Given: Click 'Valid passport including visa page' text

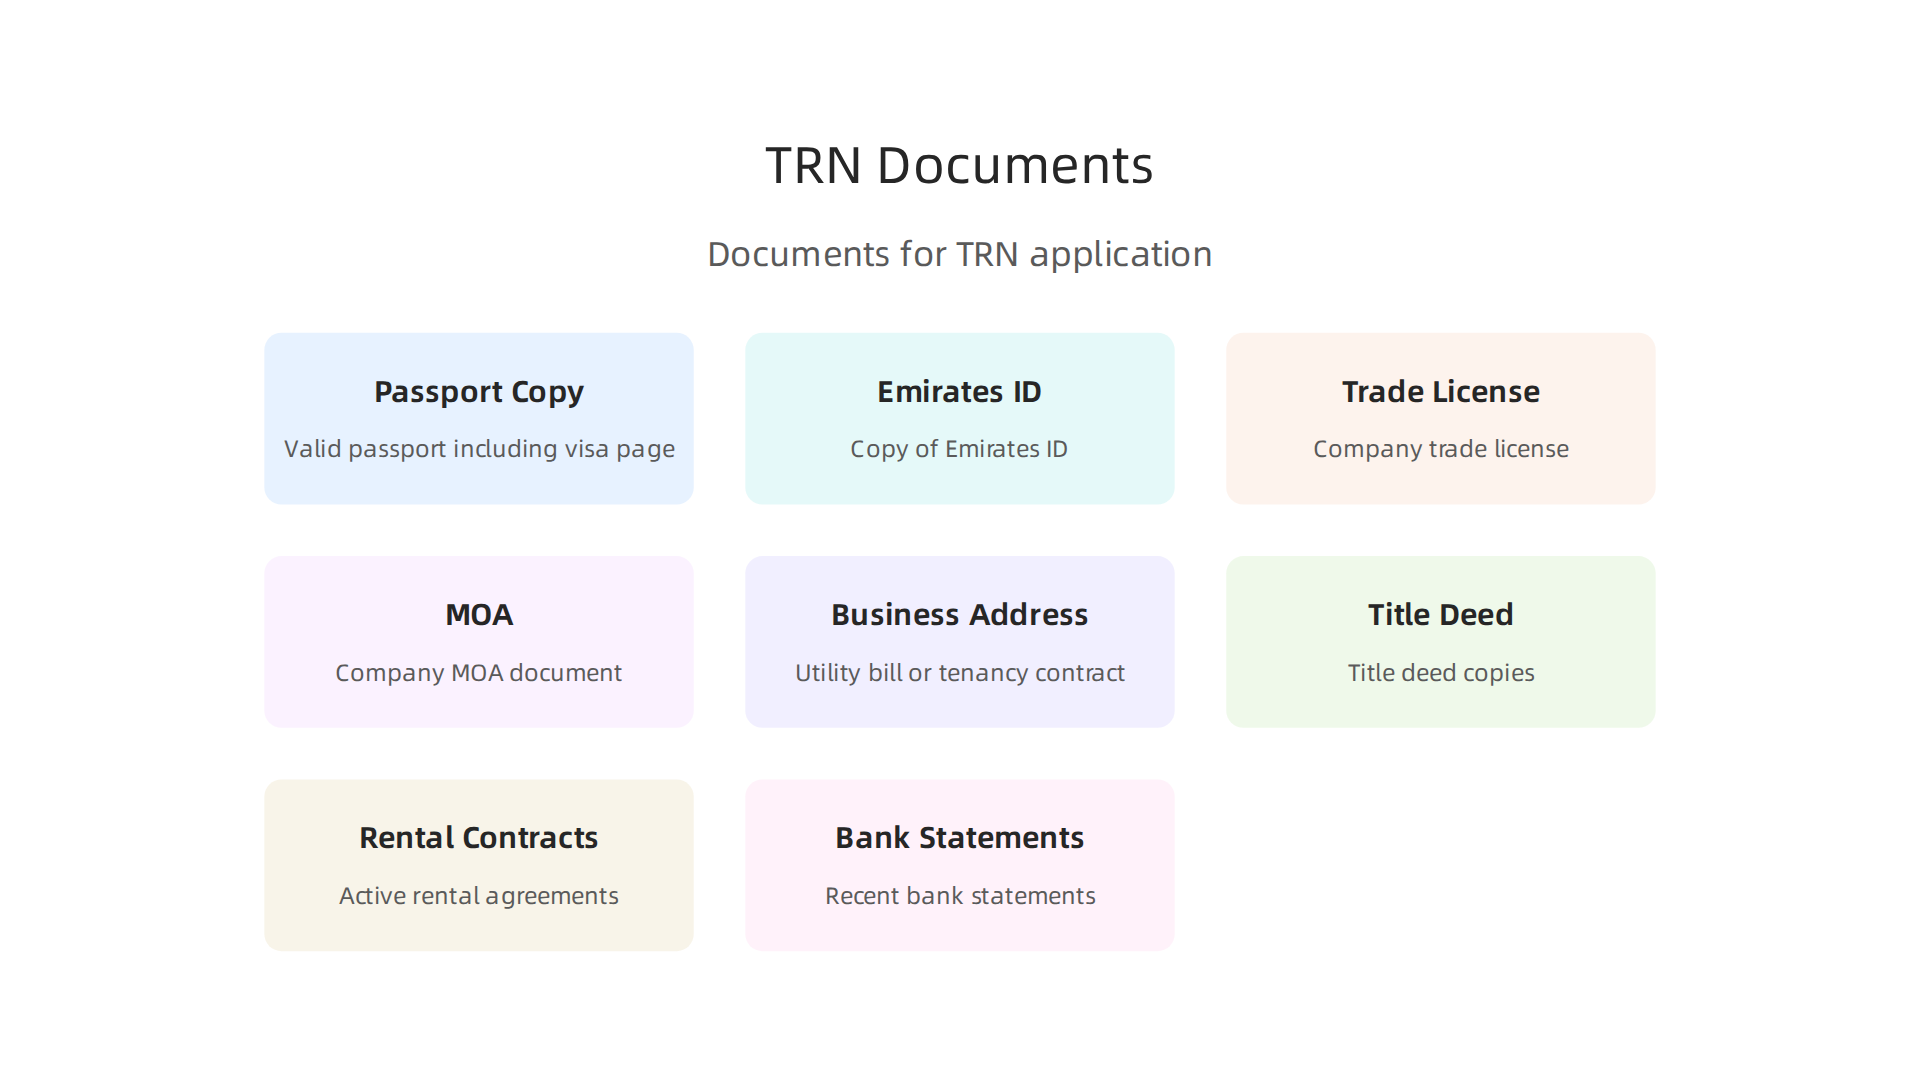Looking at the screenshot, I should [479, 449].
